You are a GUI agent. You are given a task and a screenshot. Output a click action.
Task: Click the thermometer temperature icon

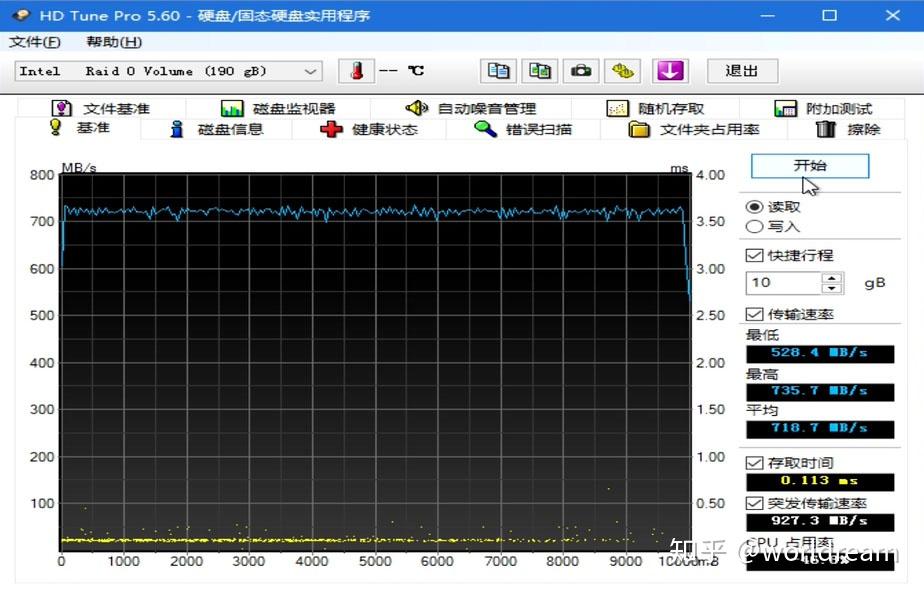pyautogui.click(x=357, y=71)
